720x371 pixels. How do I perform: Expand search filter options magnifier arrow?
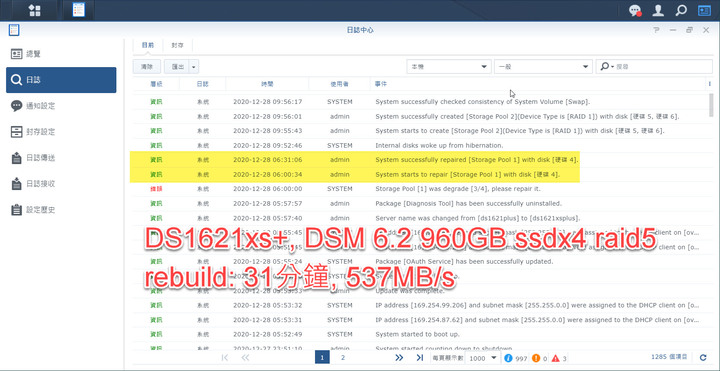coord(607,67)
